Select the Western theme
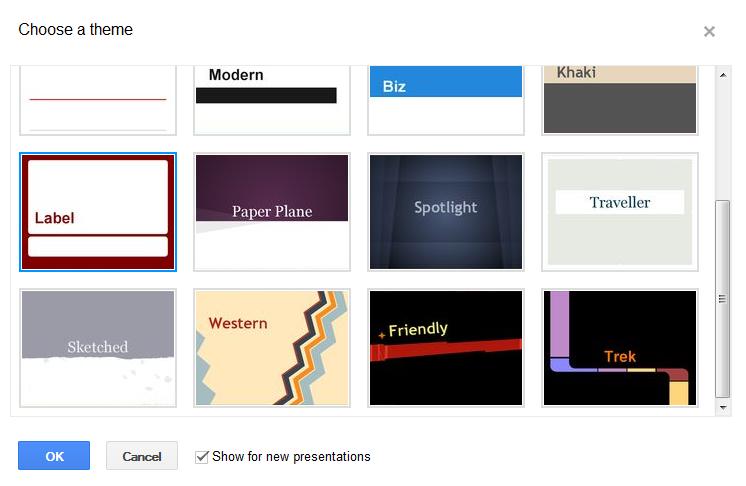This screenshot has width=746, height=486. pyautogui.click(x=272, y=348)
